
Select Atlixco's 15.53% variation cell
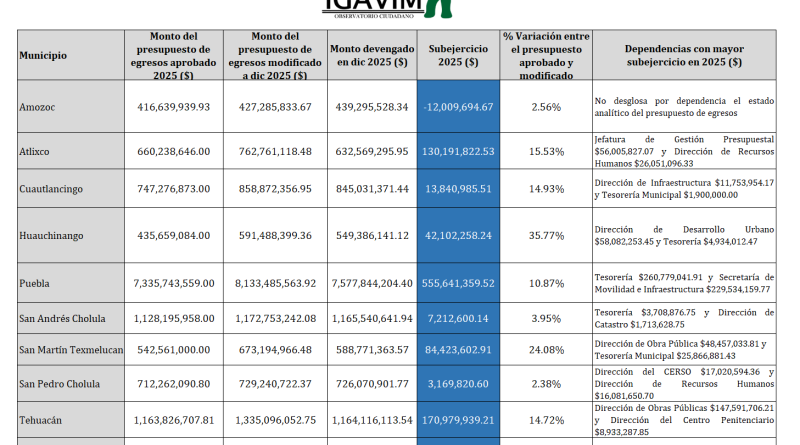pyautogui.click(x=546, y=152)
